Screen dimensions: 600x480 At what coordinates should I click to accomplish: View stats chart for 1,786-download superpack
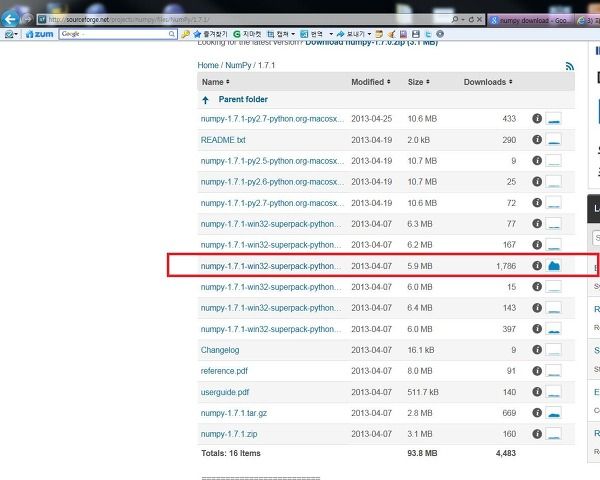pos(554,266)
